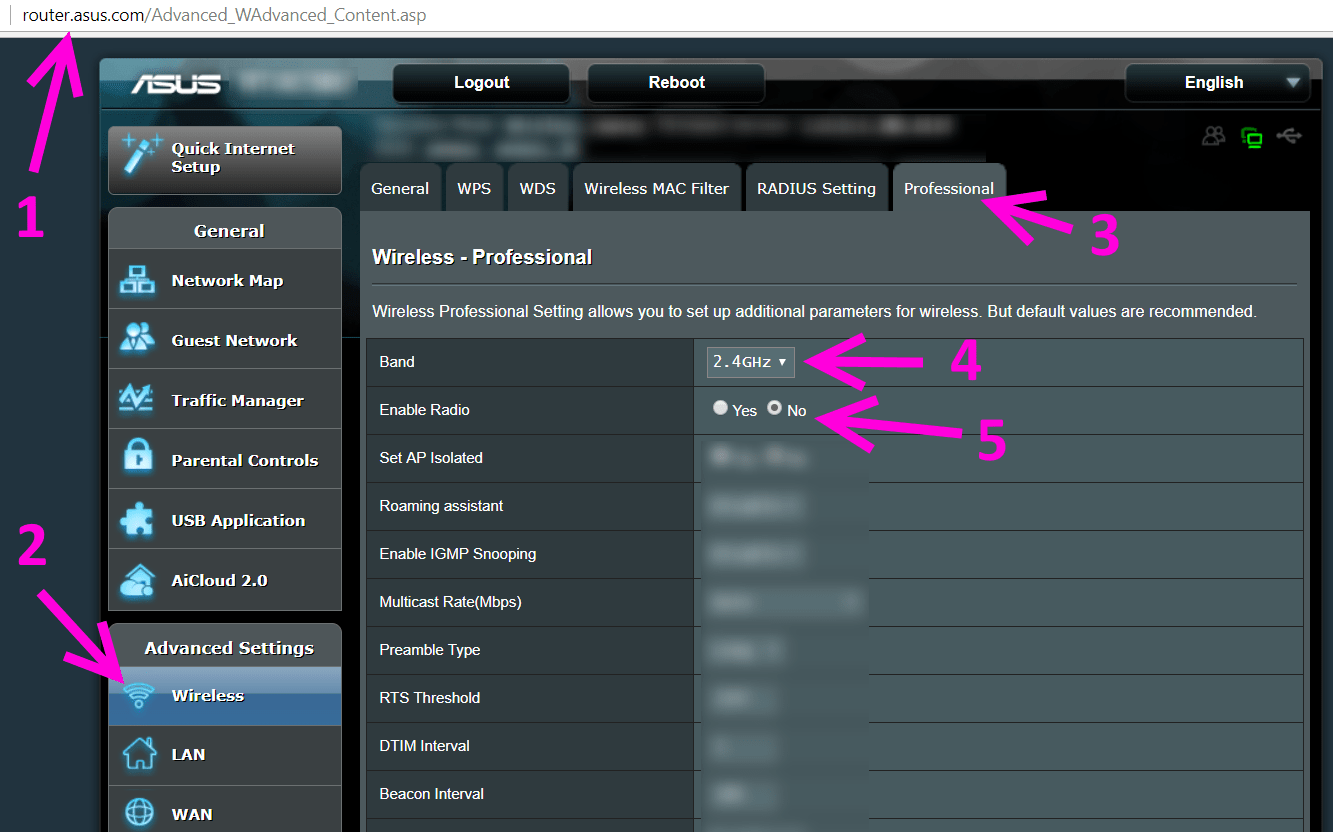Viewport: 1333px width, 832px height.
Task: Click the LAN house icon
Action: [x=139, y=754]
